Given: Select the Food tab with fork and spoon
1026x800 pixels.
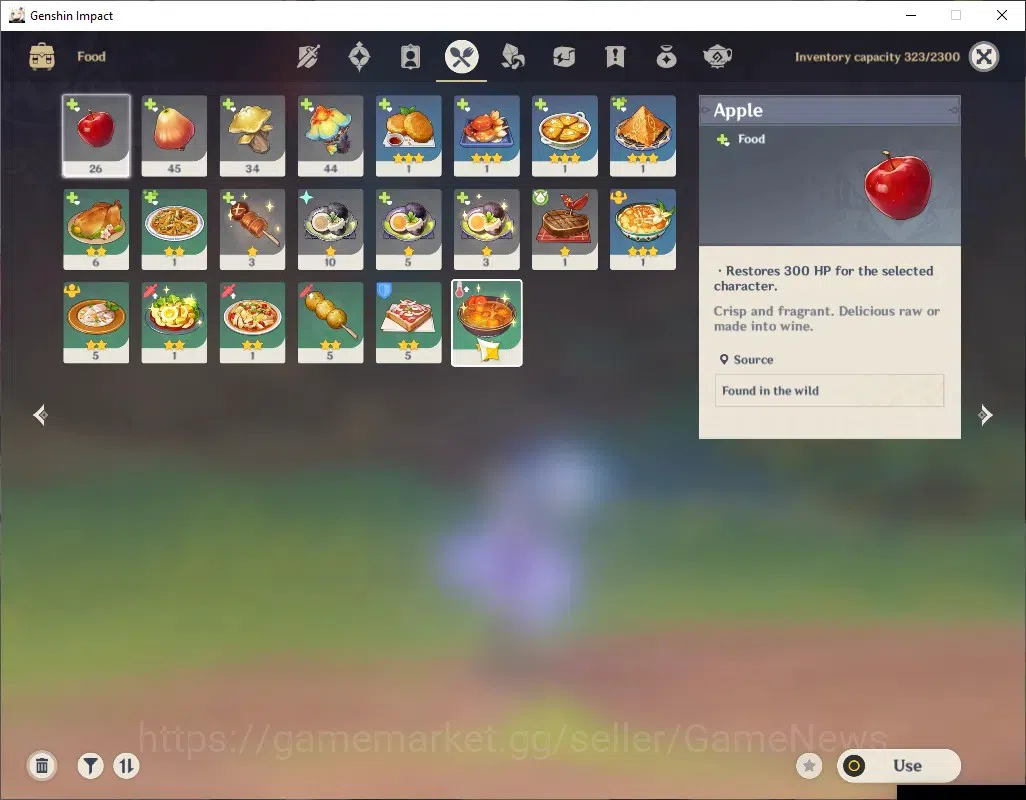Looking at the screenshot, I should [461, 57].
